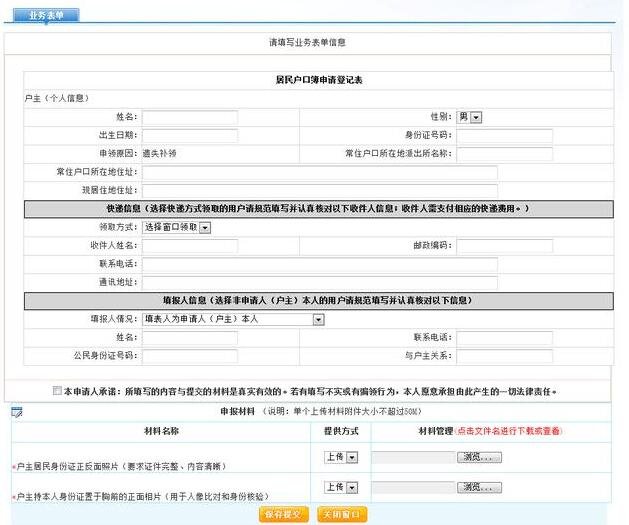Click the 公民身份证号码 input field

[x=190, y=356]
